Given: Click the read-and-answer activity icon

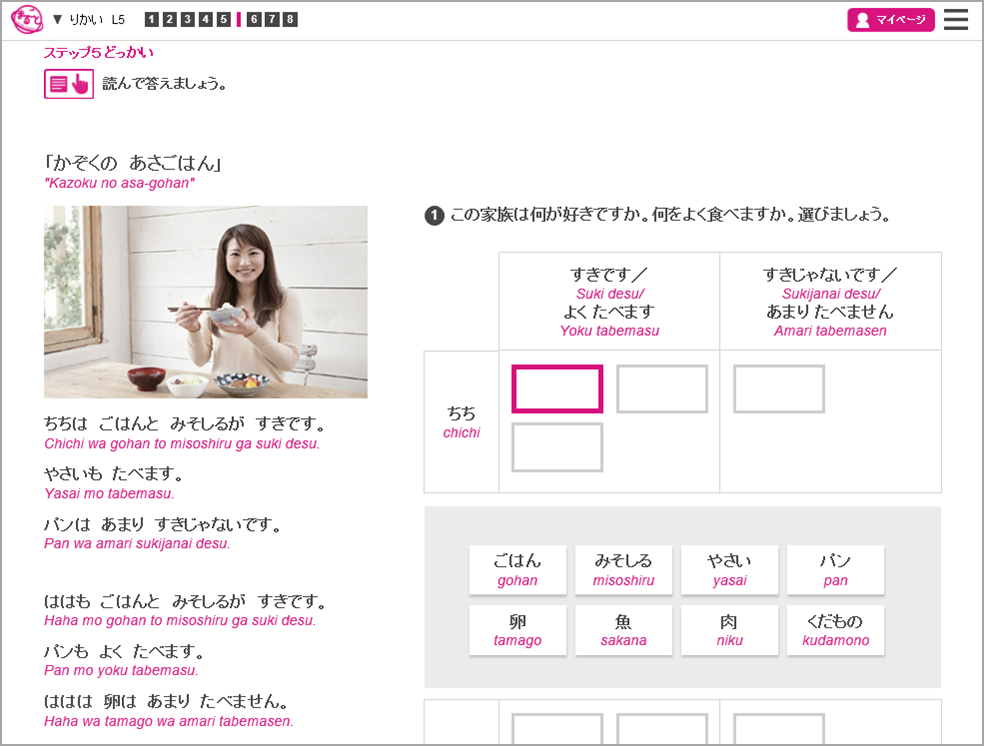Looking at the screenshot, I should point(69,83).
